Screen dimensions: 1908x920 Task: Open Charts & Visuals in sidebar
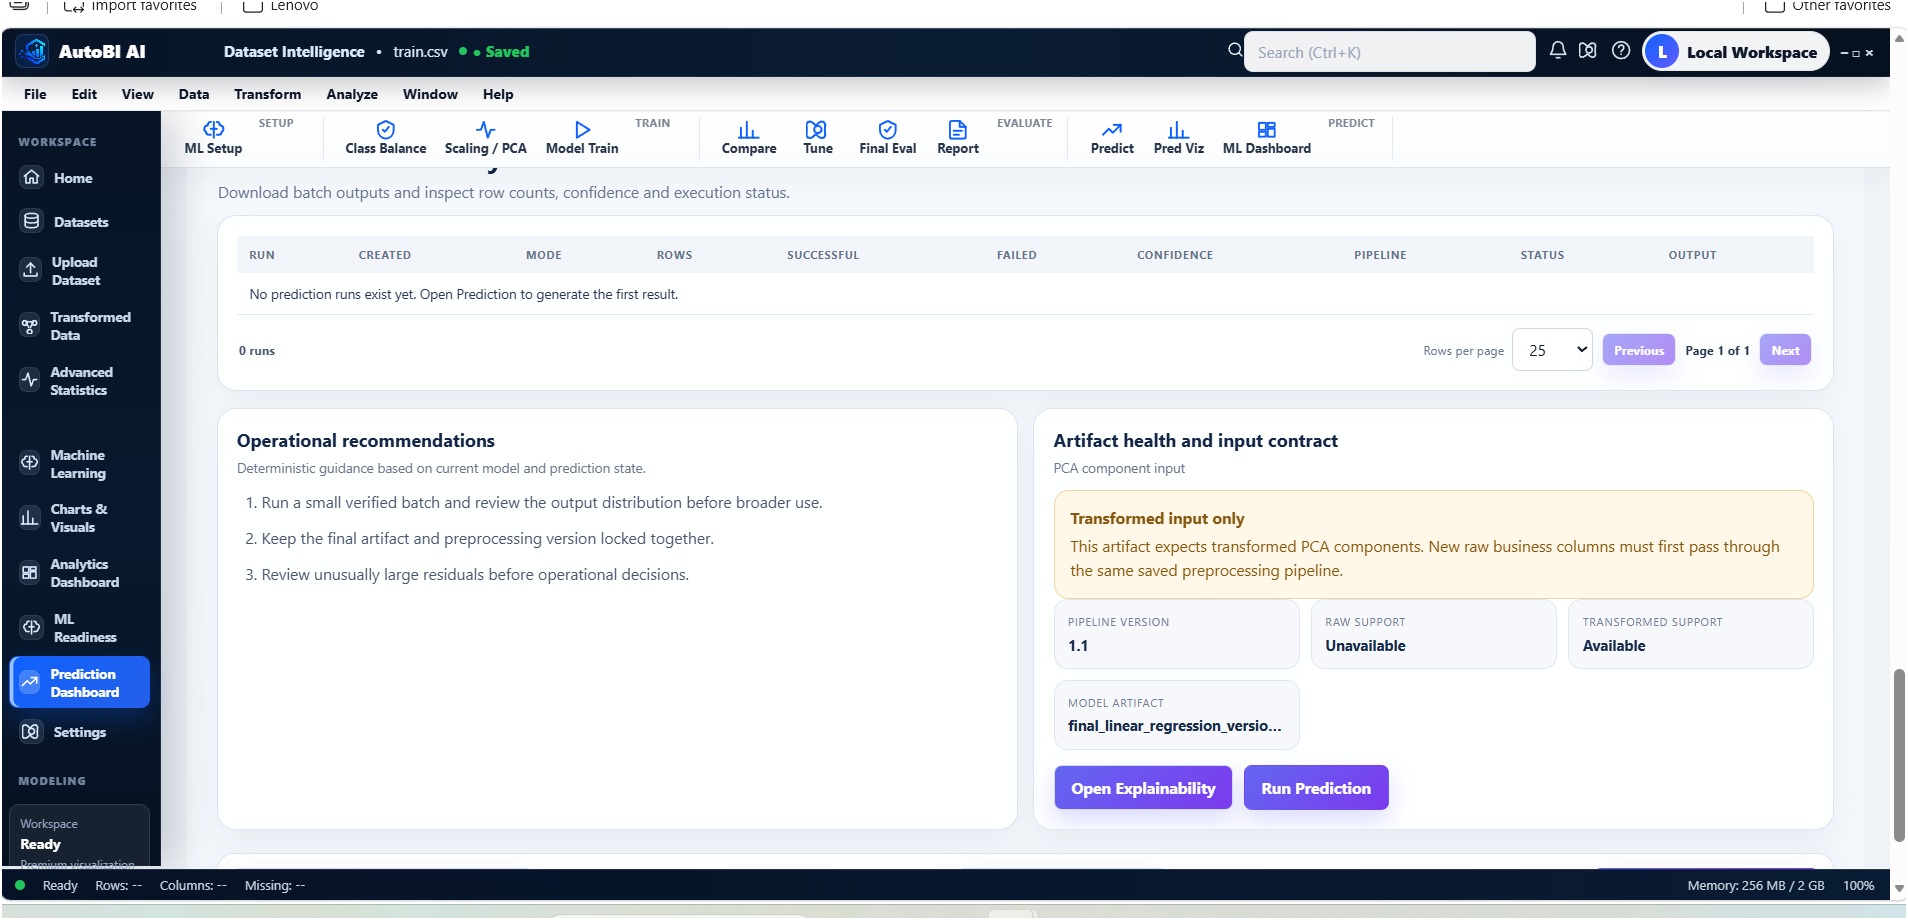[80, 518]
